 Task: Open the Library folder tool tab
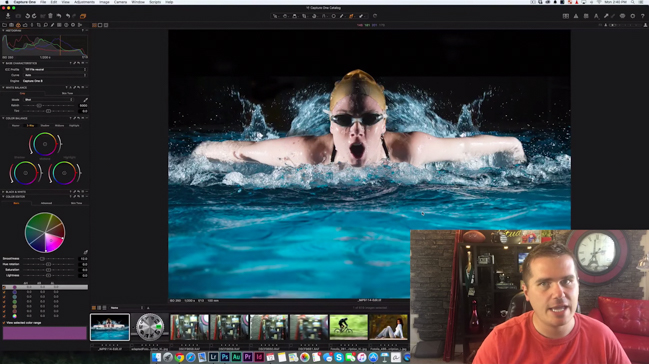pyautogui.click(x=5, y=25)
